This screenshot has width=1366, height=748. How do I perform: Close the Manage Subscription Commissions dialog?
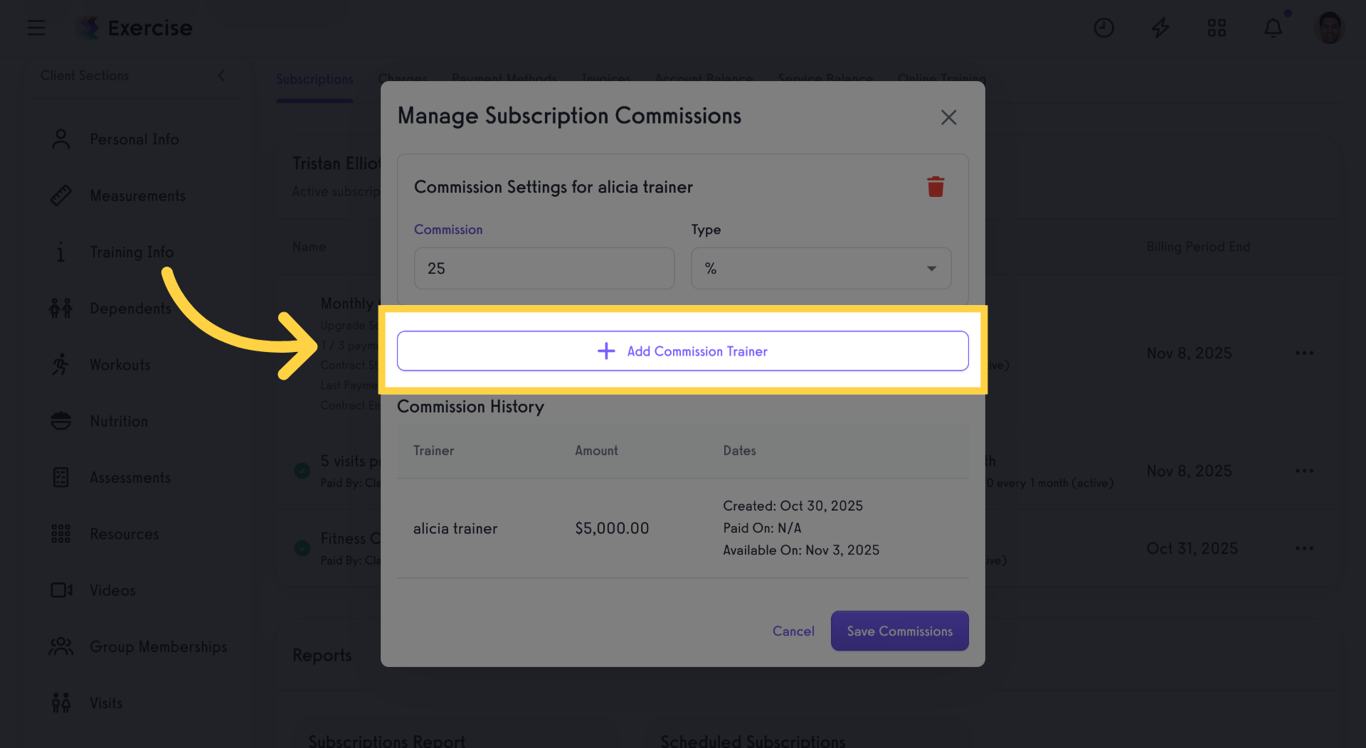click(948, 117)
